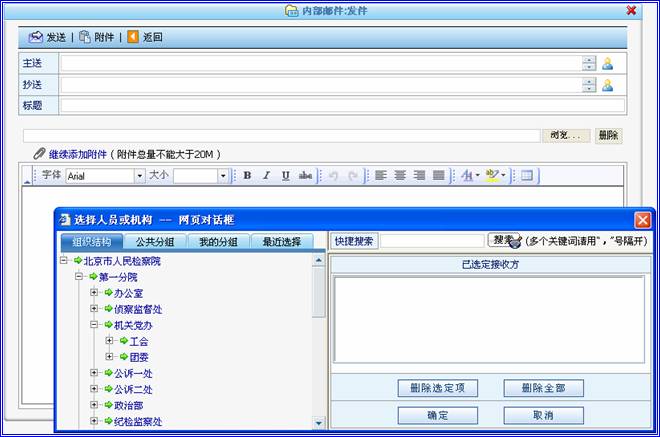660x437 pixels.
Task: Switch to the 公共分组 tab
Action: [x=155, y=241]
